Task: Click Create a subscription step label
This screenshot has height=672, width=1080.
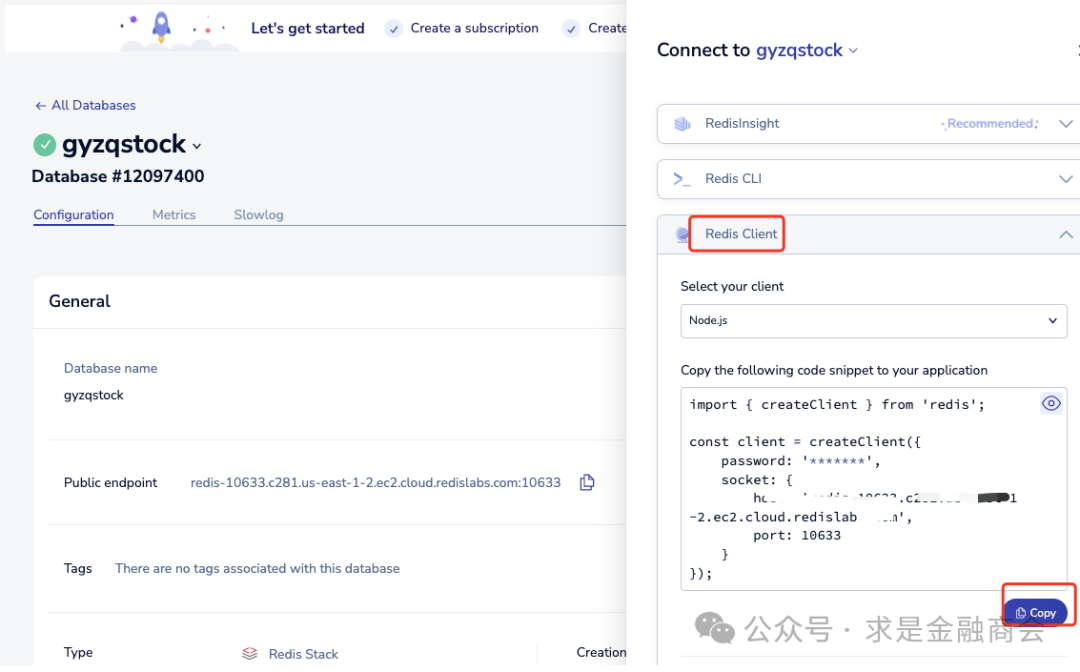Action: pos(475,28)
